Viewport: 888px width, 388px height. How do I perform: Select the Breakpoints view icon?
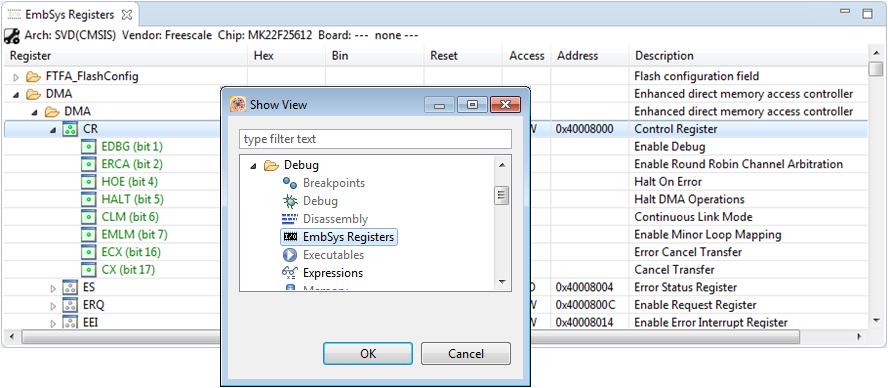click(289, 183)
